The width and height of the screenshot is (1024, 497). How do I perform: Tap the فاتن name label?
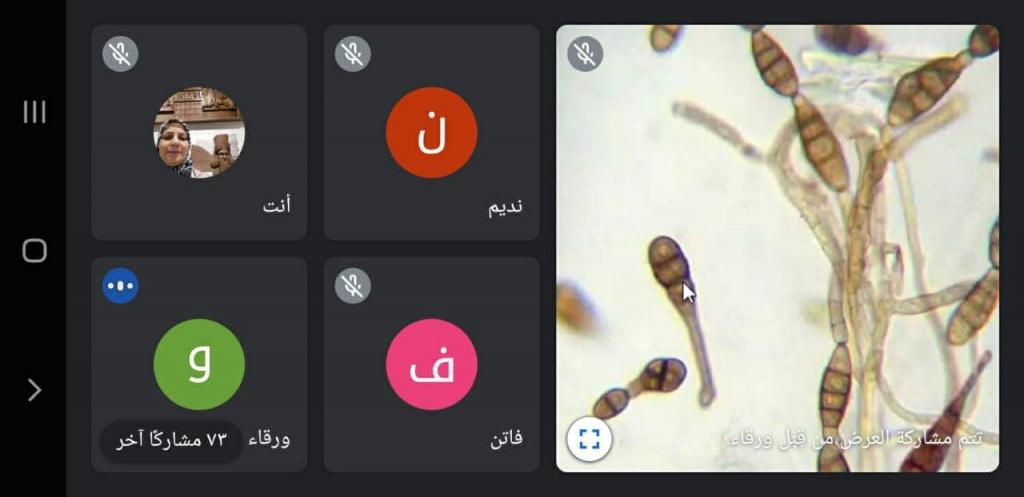pos(506,438)
